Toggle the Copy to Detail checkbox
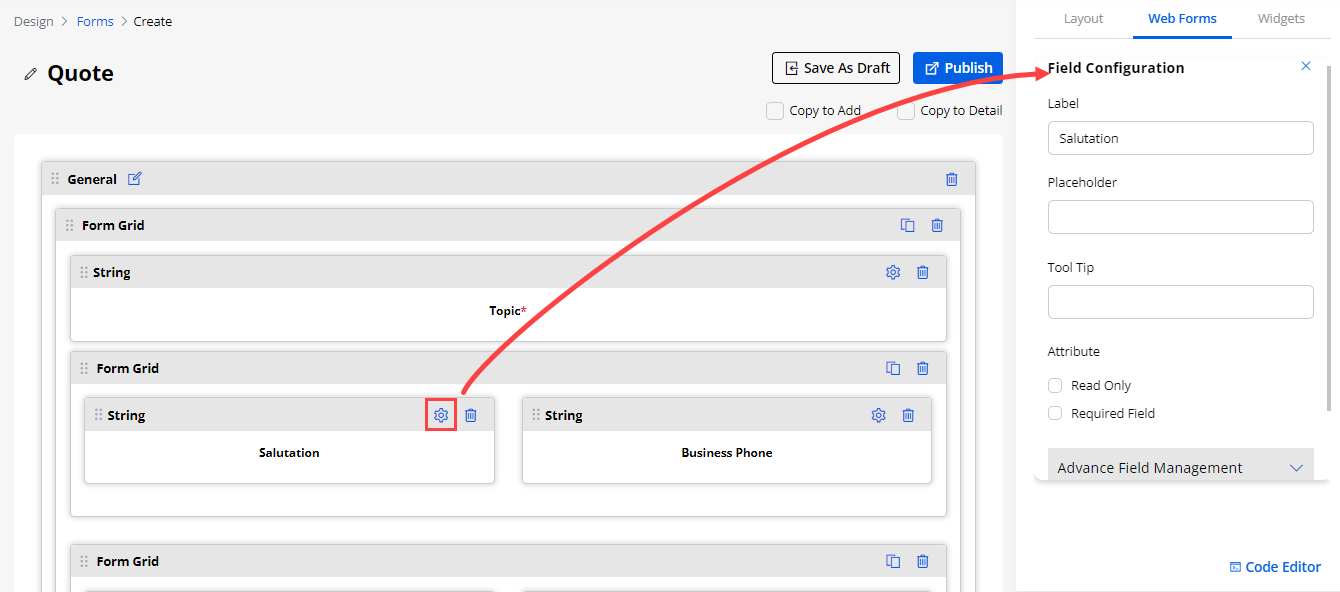 [906, 111]
